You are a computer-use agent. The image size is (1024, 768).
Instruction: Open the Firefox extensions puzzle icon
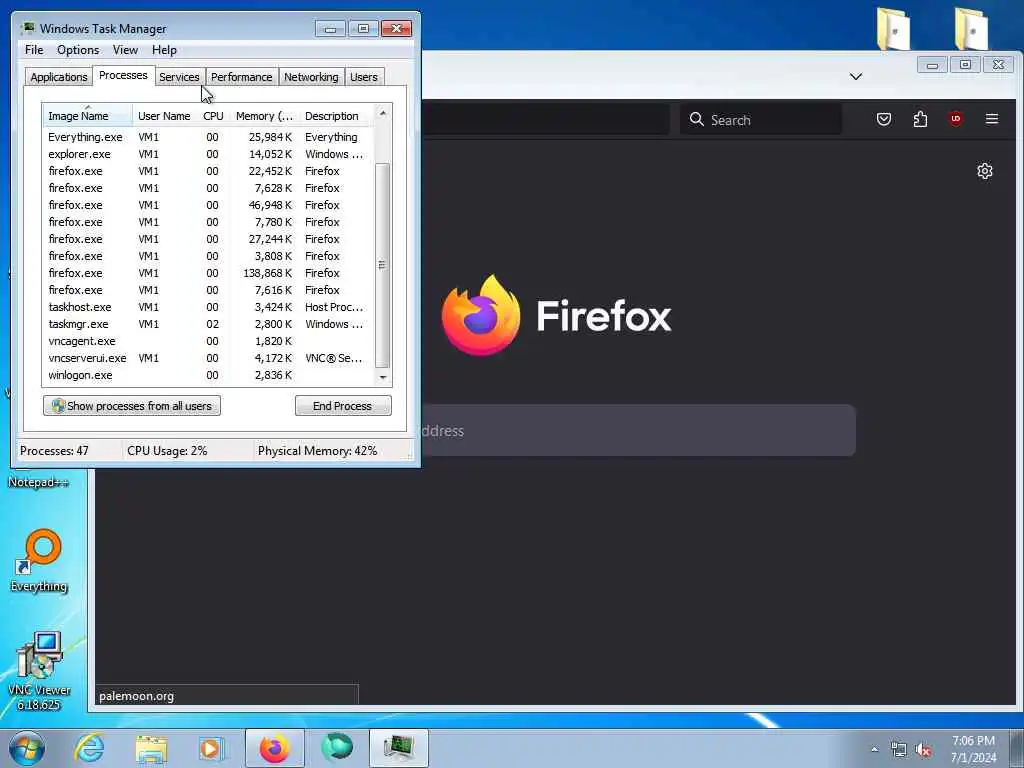(x=920, y=119)
